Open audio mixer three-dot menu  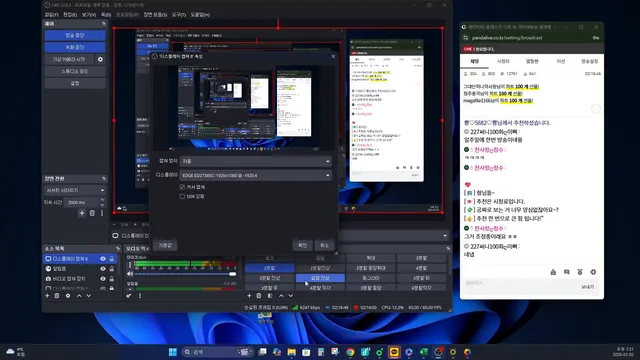(140, 296)
